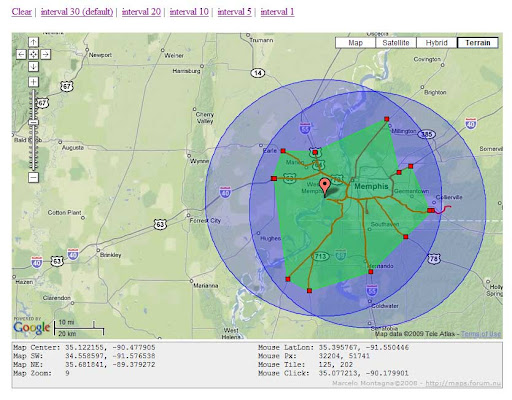Image resolution: width=512 pixels, height=400 pixels.
Task: Pan the map left with arrow control
Action: [x=21, y=54]
